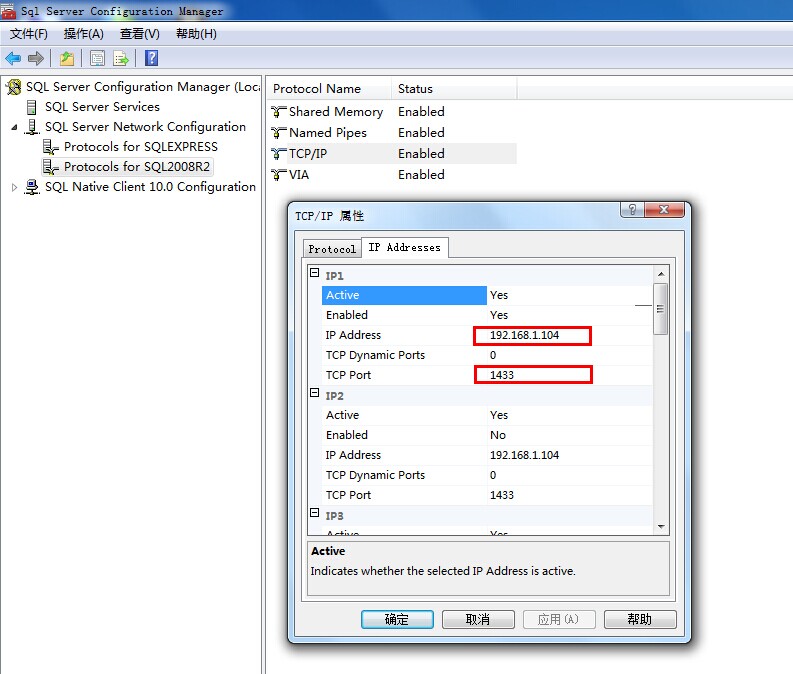Click the blue Help toolbar icon
The width and height of the screenshot is (793, 674).
click(x=151, y=58)
